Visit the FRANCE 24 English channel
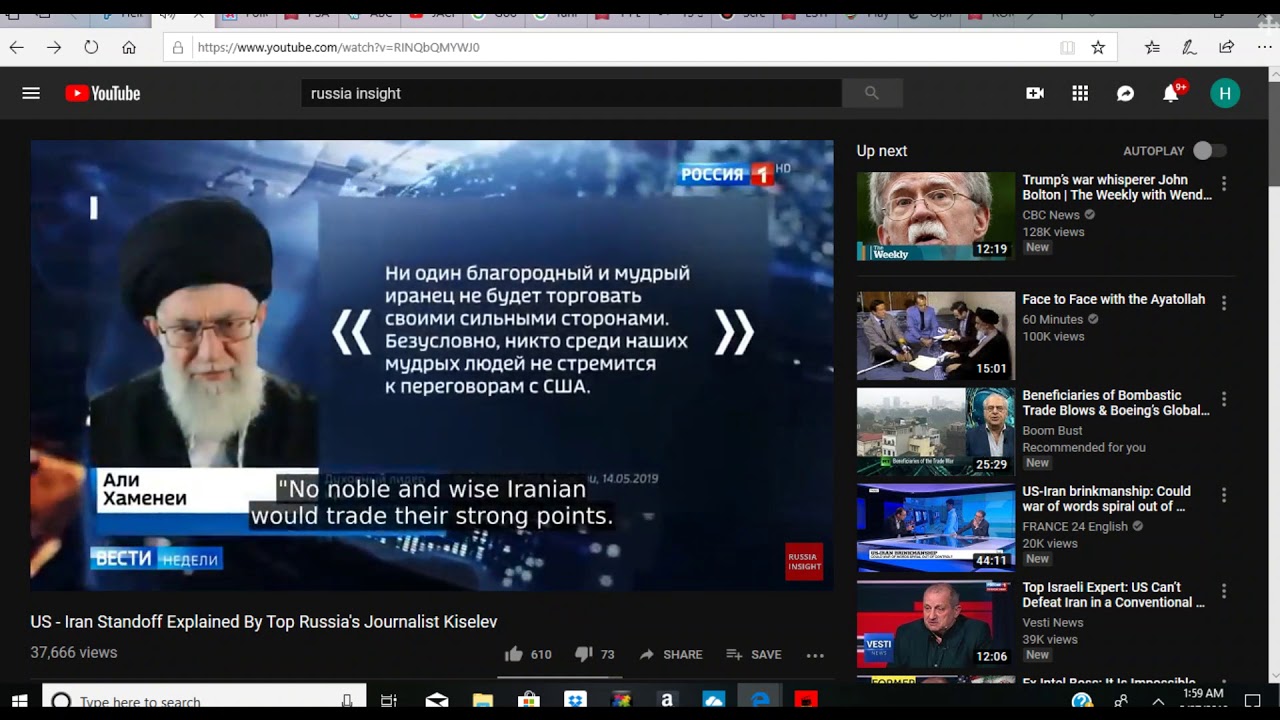This screenshot has width=1280, height=720. click(1075, 527)
